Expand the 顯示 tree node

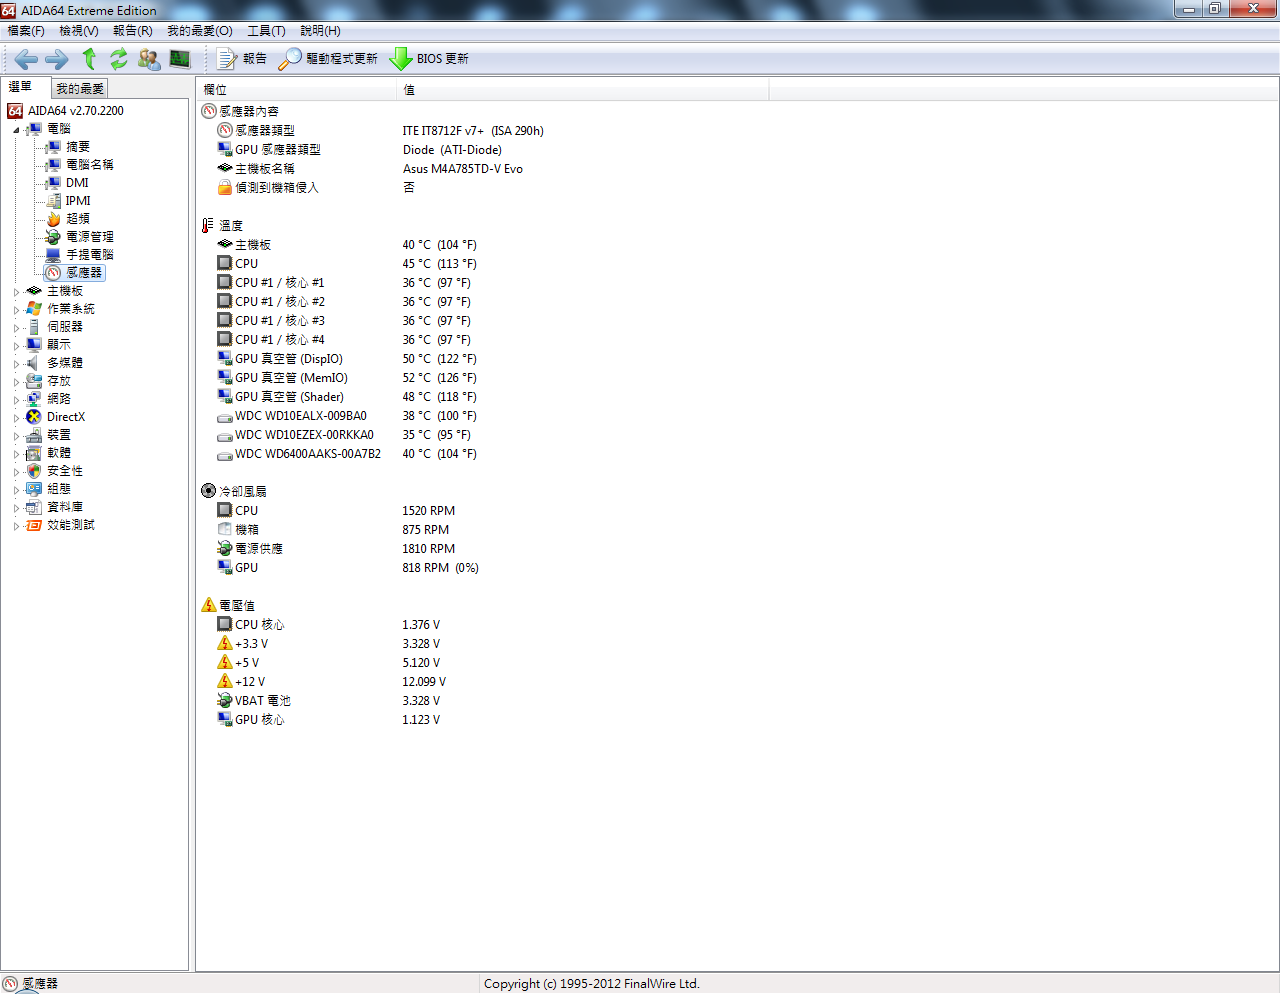pos(16,346)
